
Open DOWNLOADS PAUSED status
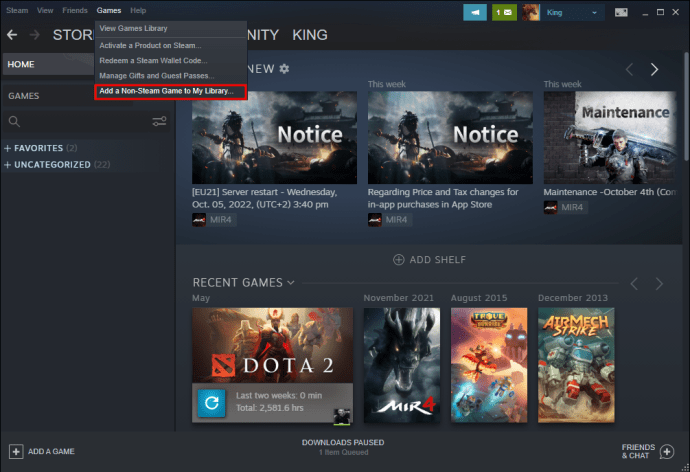click(x=343, y=443)
